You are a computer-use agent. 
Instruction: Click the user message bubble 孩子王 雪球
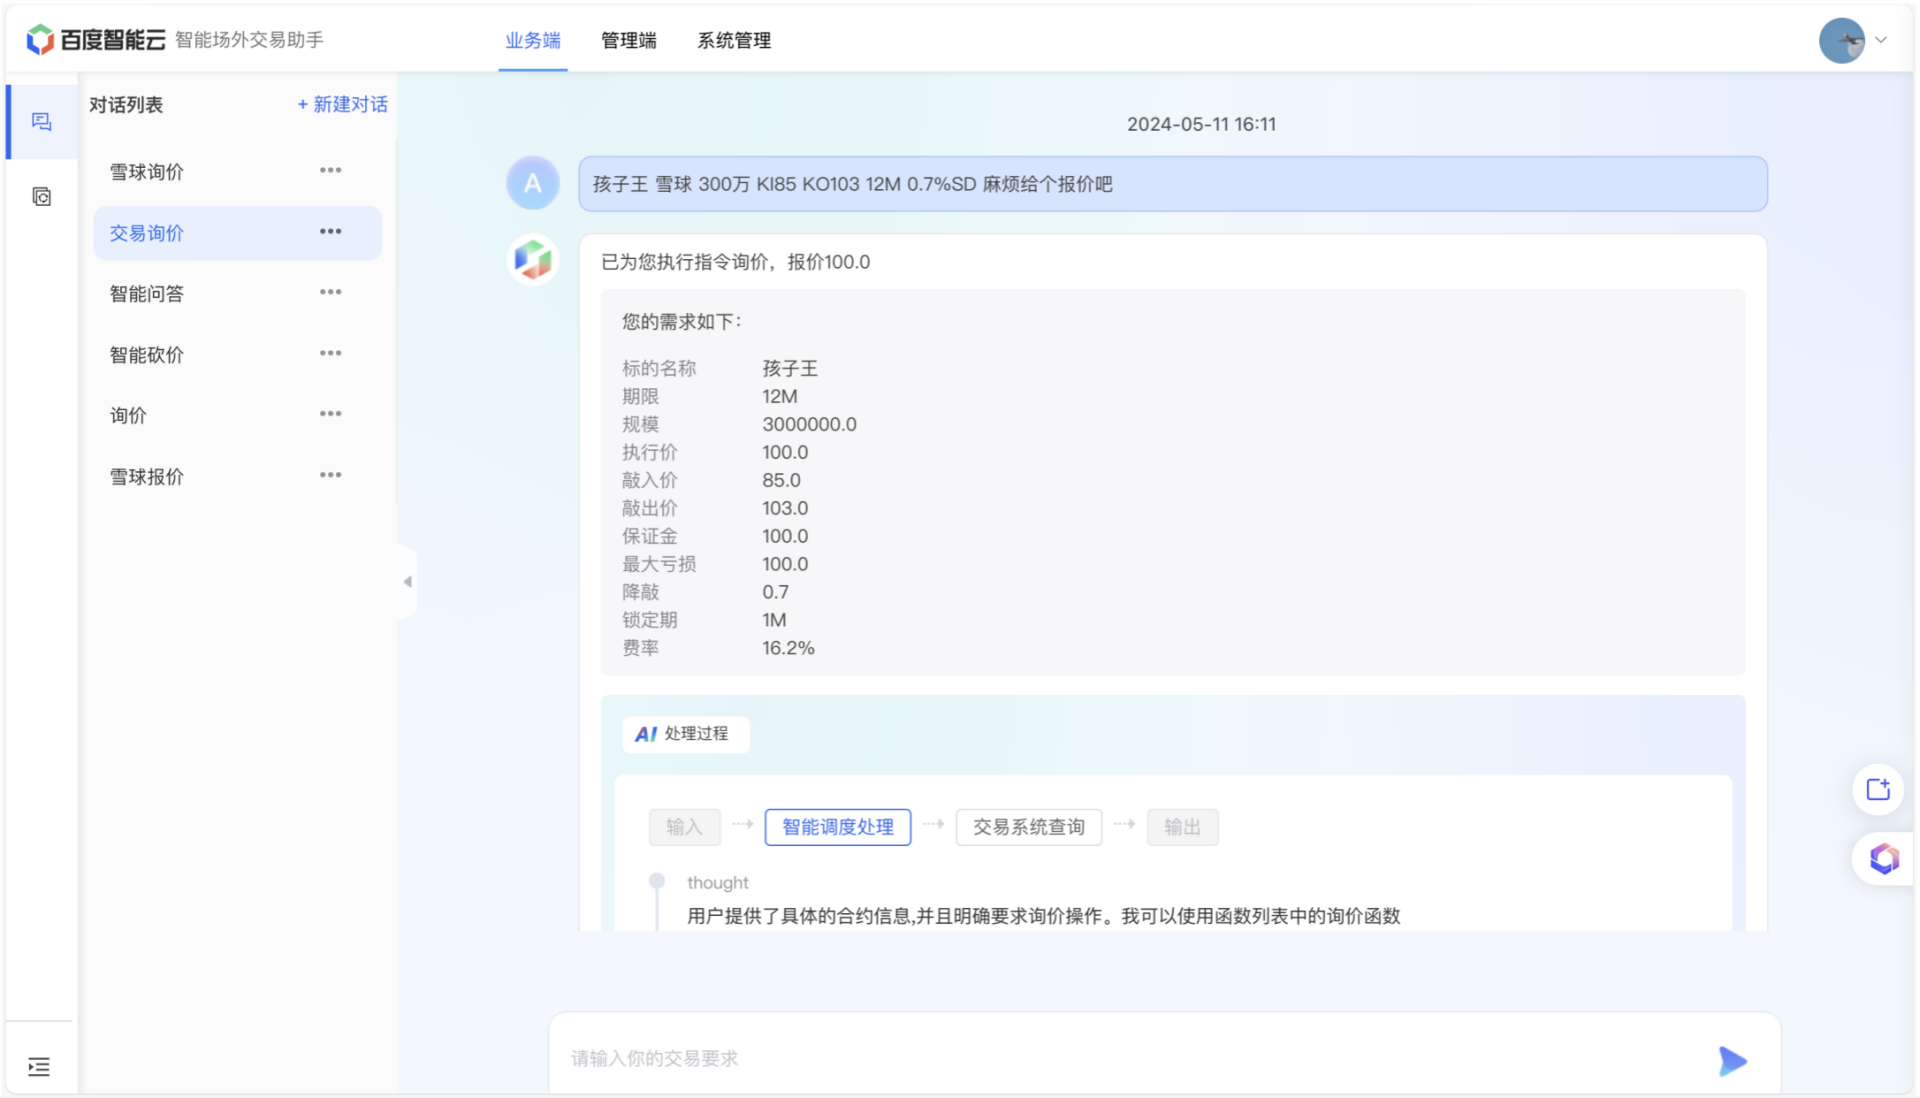[1173, 184]
